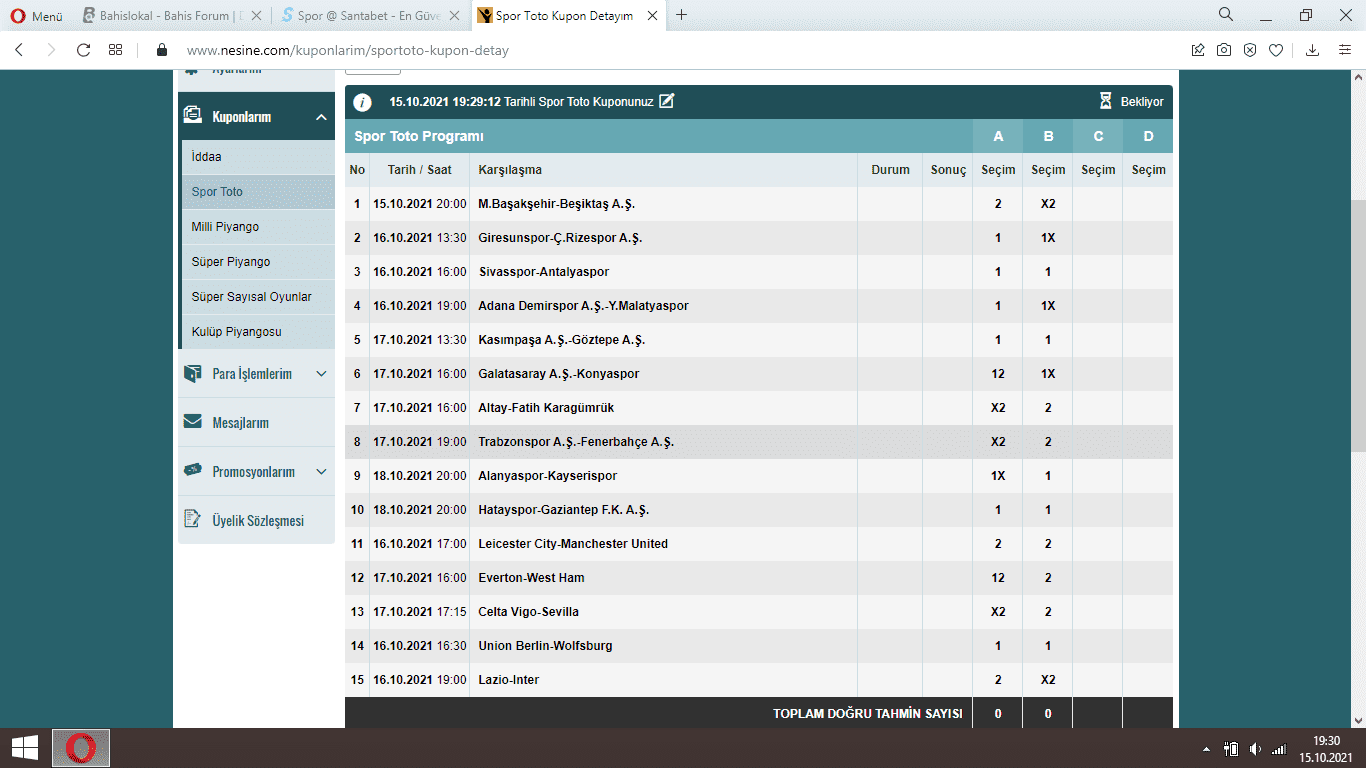This screenshot has width=1366, height=768.
Task: Click the Üyelik Sözleşmesi document icon
Action: pyautogui.click(x=193, y=519)
